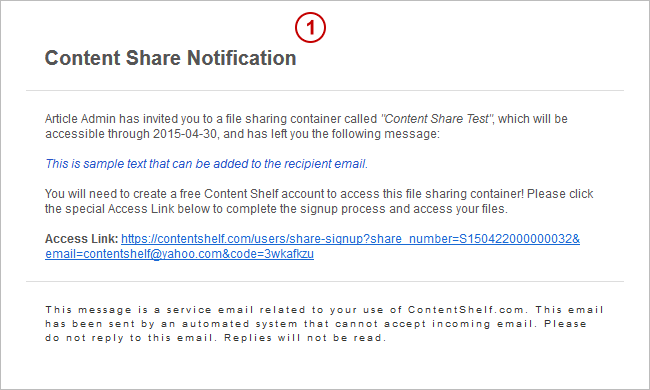Click the 2015-04-30 expiry date
Screen dimensions: 650x390
185,134
